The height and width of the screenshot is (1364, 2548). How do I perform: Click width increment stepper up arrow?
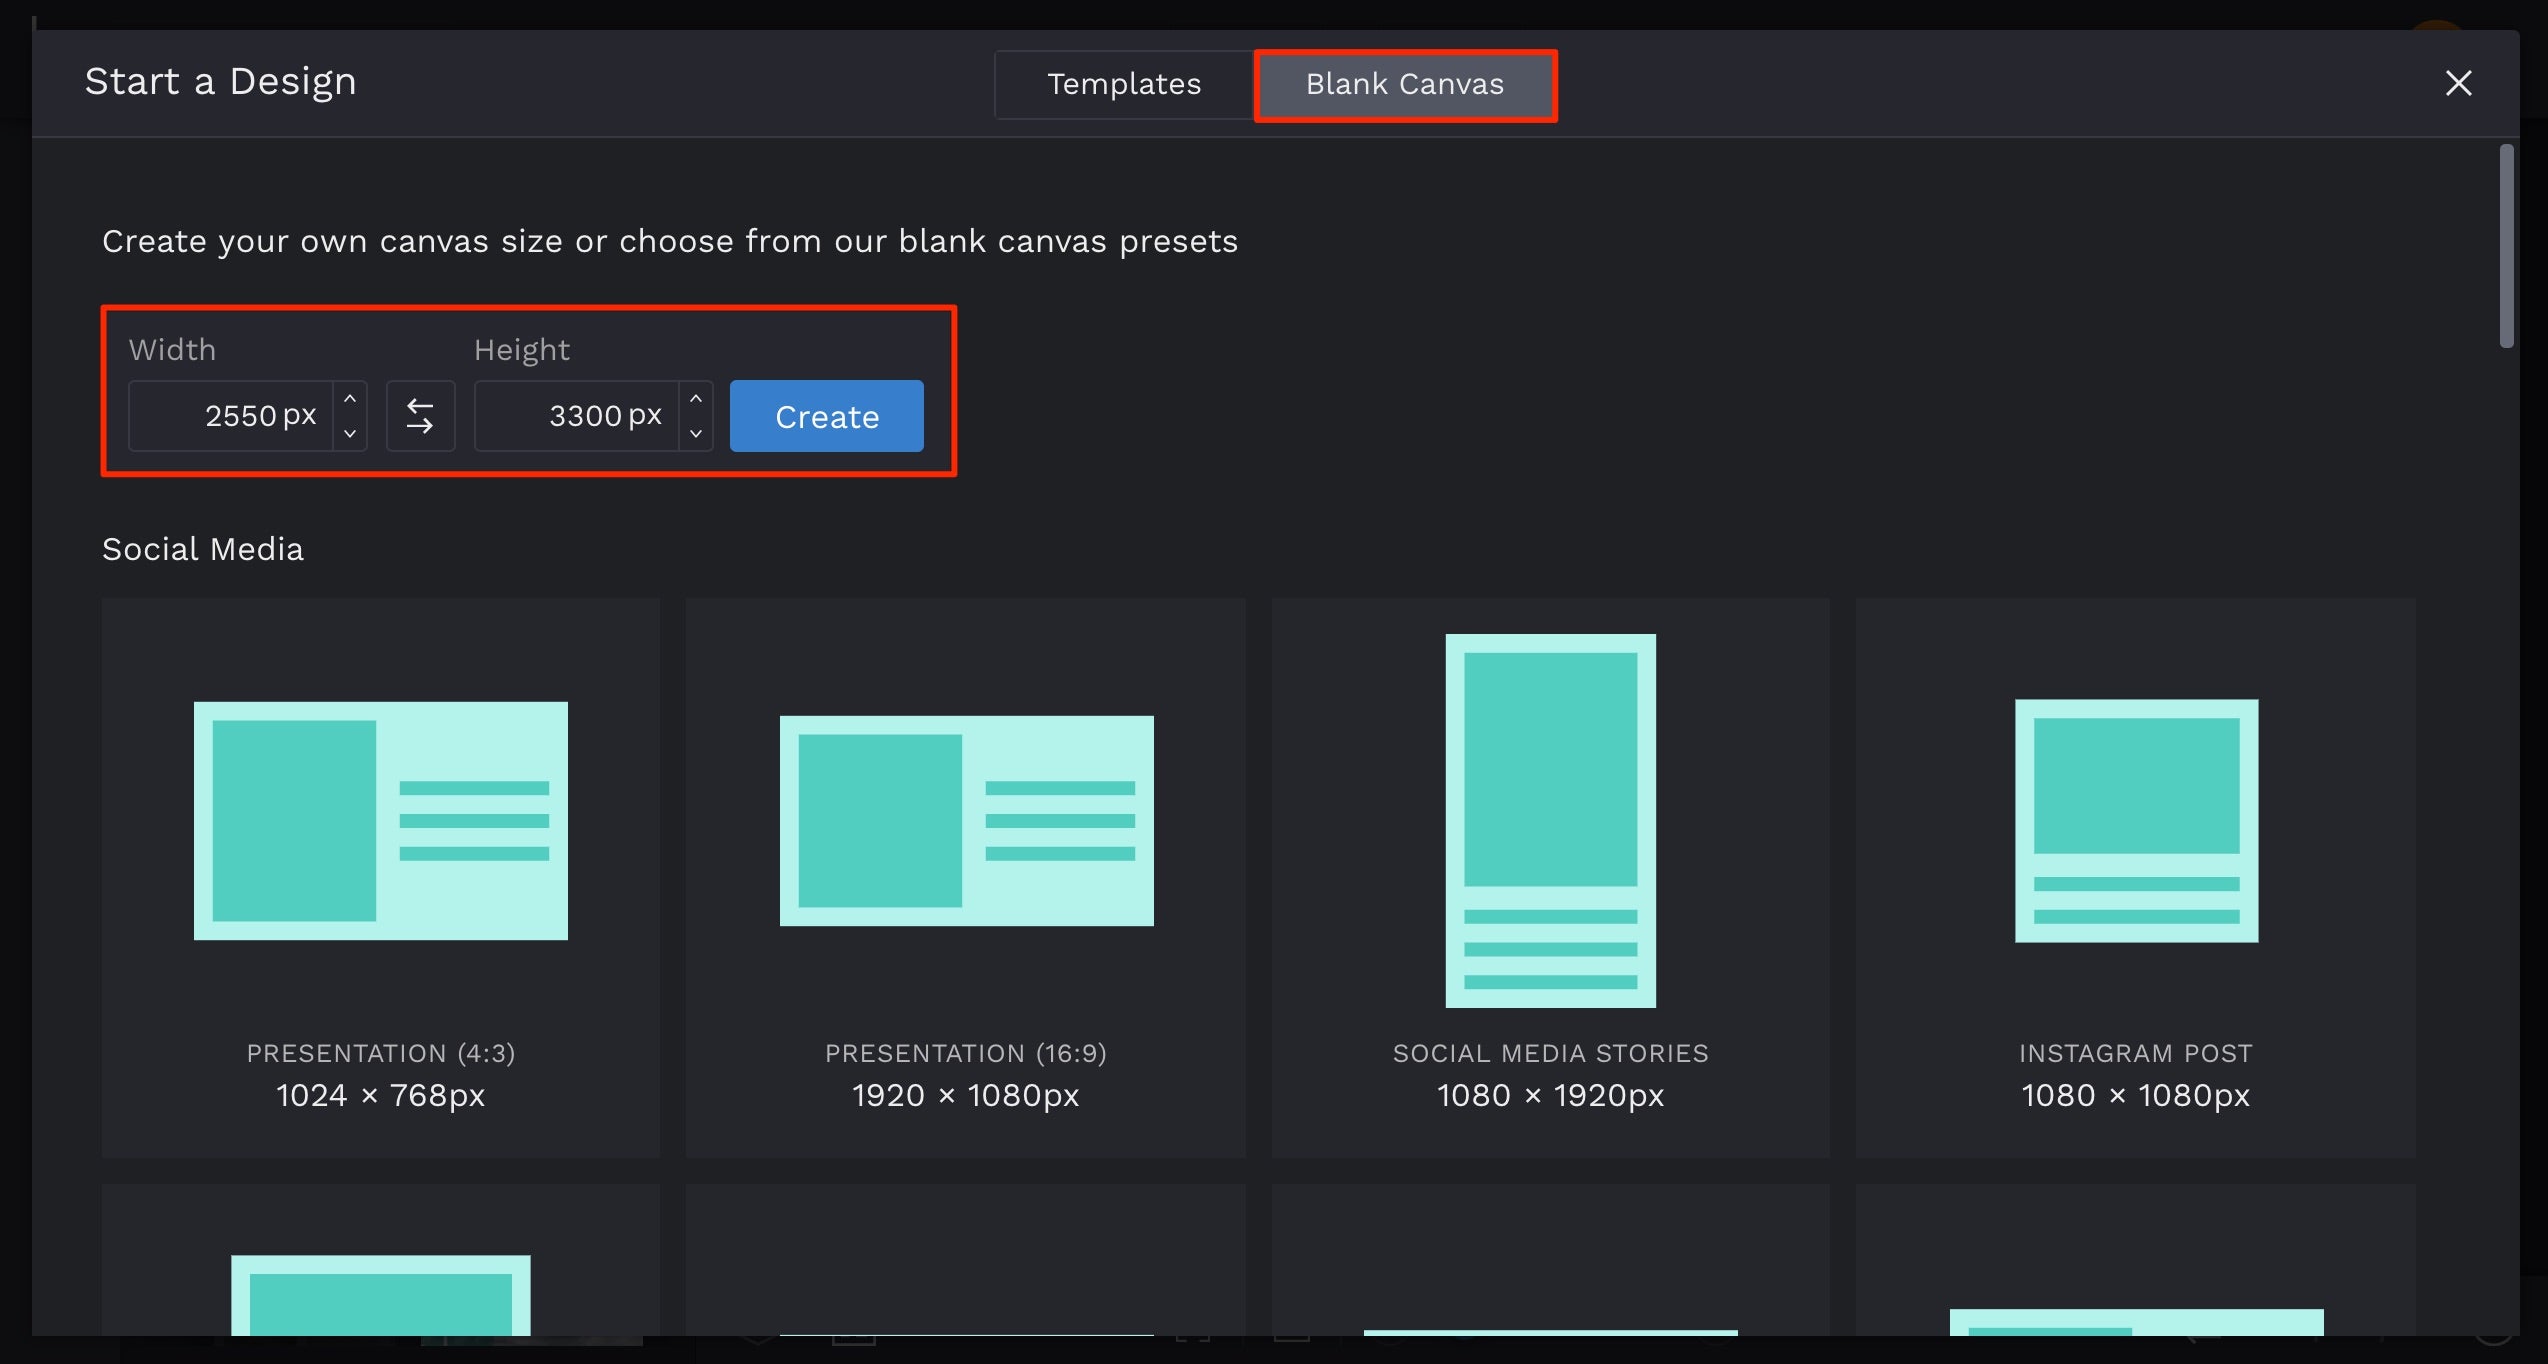coord(351,401)
